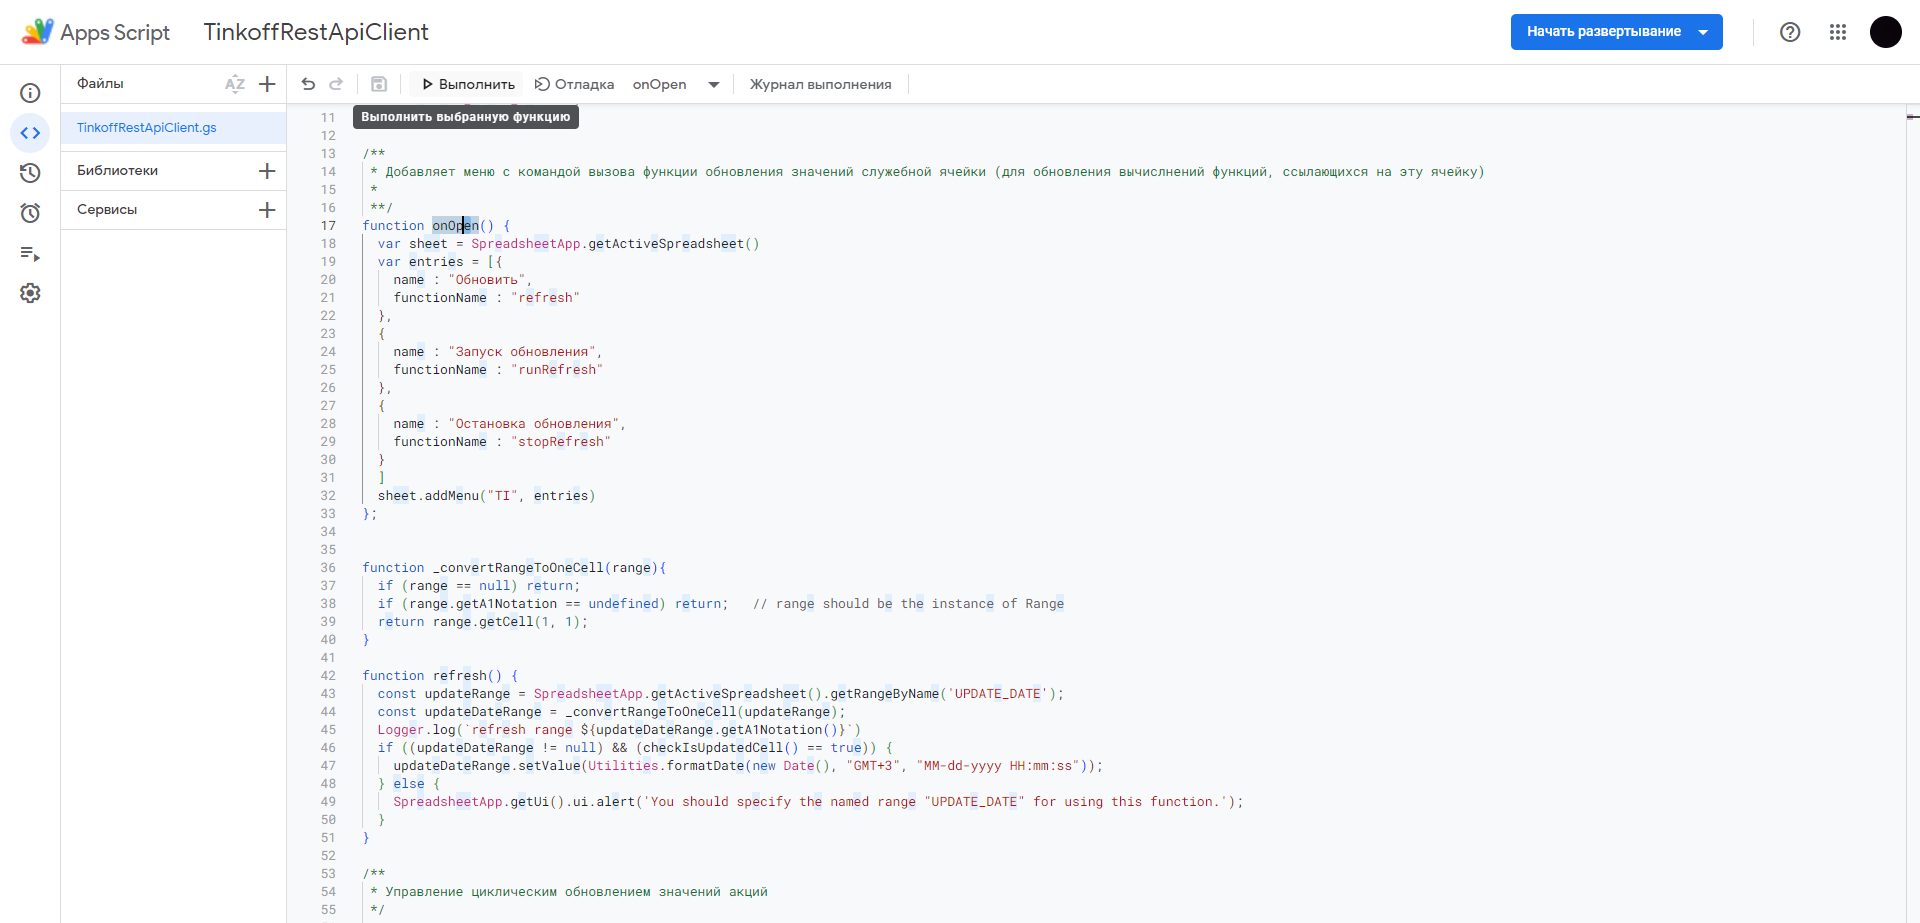Undo the last edit

pyautogui.click(x=308, y=84)
